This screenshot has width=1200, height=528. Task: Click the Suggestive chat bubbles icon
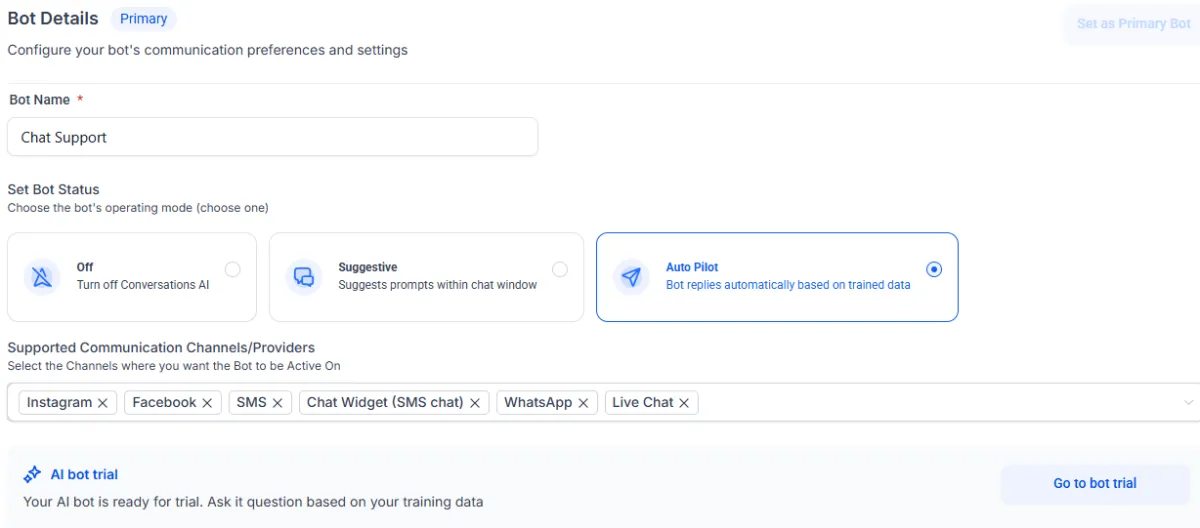(304, 277)
